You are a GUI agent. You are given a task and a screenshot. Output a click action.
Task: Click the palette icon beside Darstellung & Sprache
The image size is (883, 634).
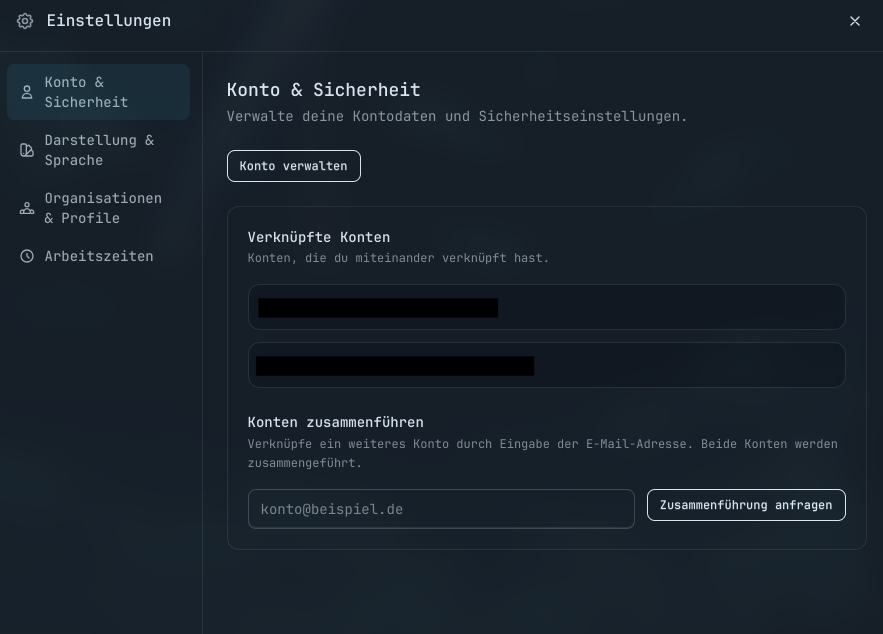pos(27,150)
